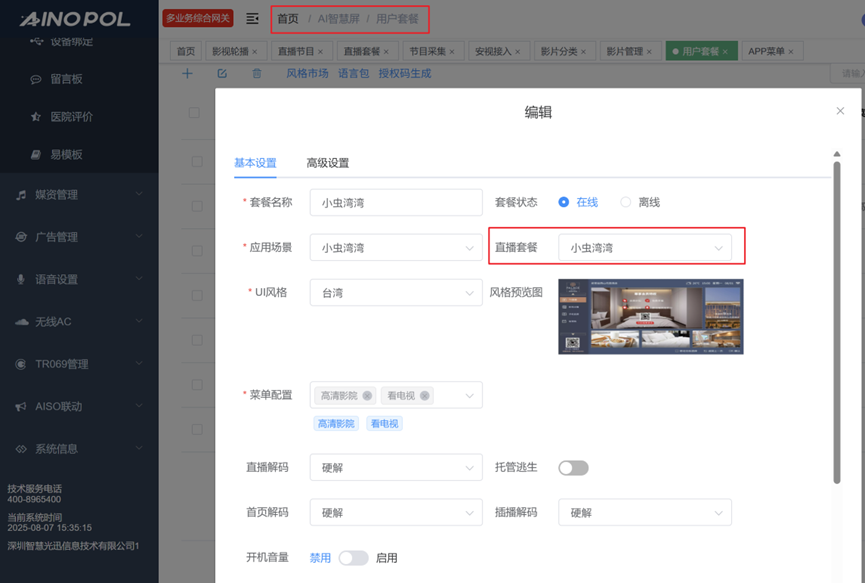Open the UI风格 dropdown

click(396, 293)
